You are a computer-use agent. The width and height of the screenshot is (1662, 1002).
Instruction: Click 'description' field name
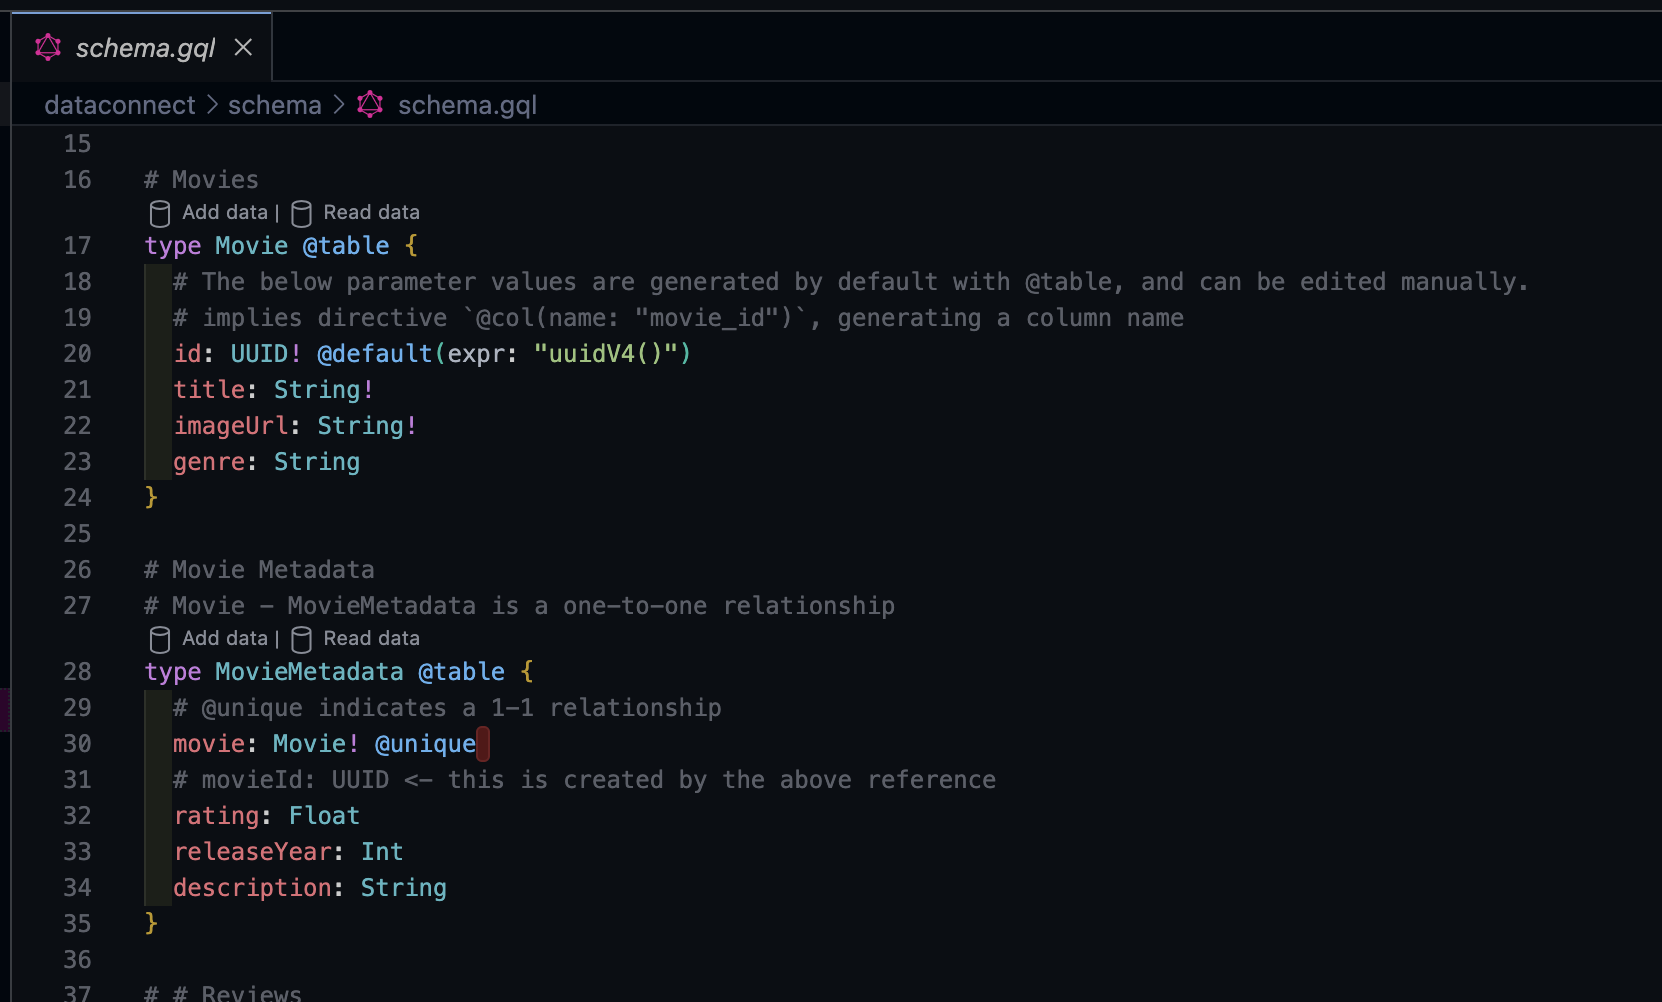point(253,888)
